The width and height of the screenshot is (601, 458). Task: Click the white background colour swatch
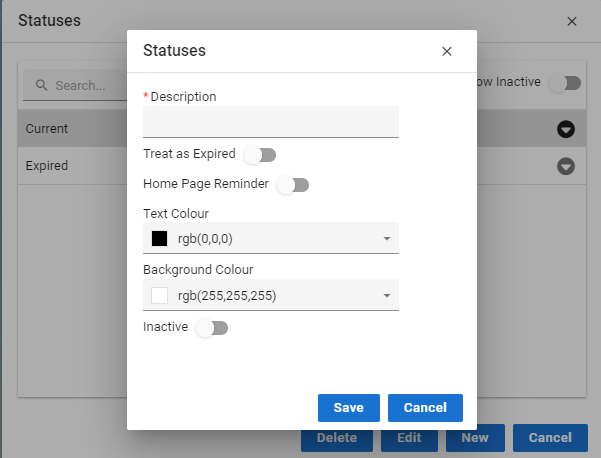tap(159, 295)
